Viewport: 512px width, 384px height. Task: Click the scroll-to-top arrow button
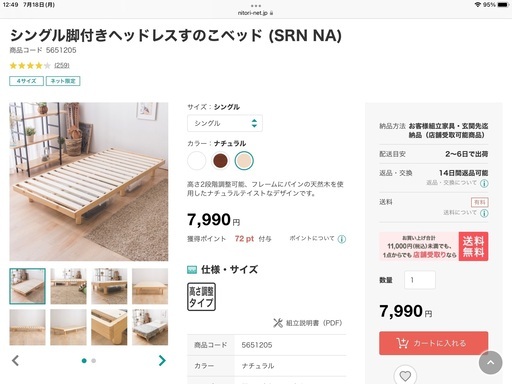click(x=490, y=362)
